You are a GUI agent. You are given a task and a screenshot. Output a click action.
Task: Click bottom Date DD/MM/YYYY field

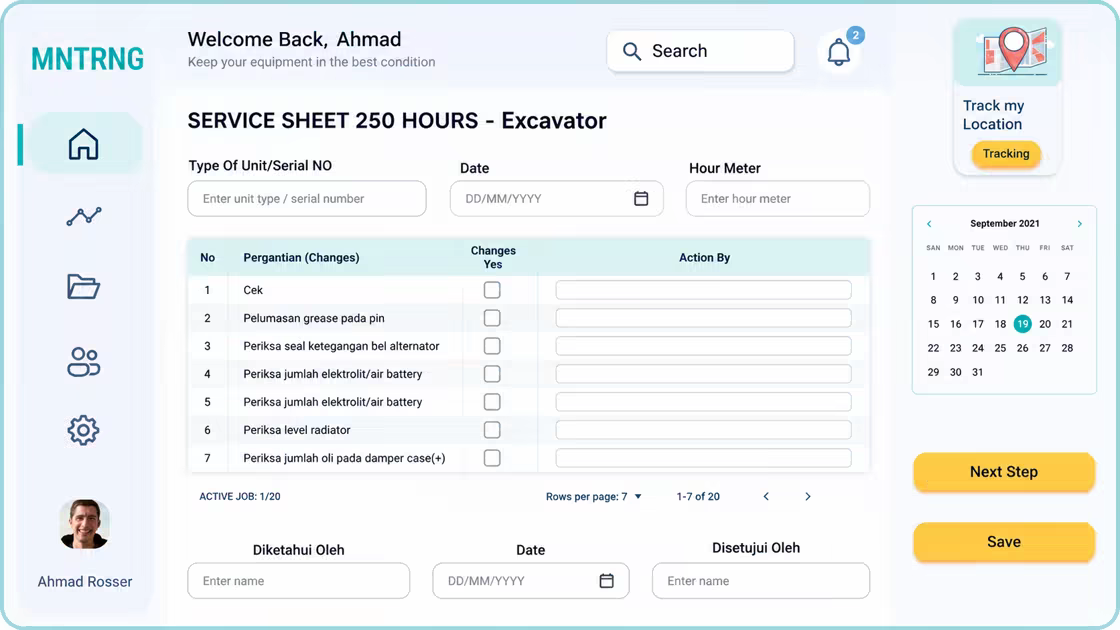pyautogui.click(x=531, y=581)
